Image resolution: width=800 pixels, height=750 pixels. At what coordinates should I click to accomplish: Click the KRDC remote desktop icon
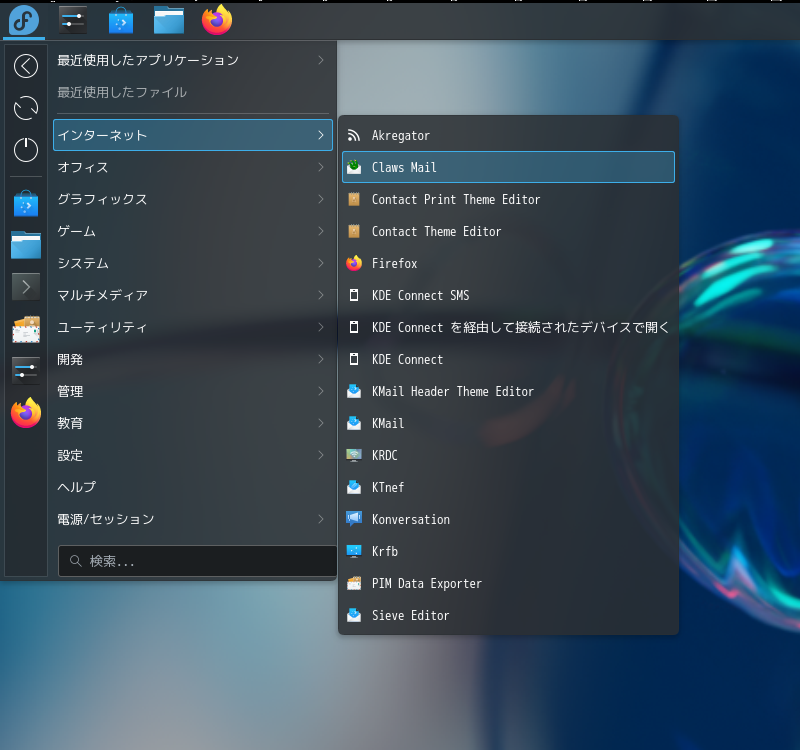click(x=354, y=455)
